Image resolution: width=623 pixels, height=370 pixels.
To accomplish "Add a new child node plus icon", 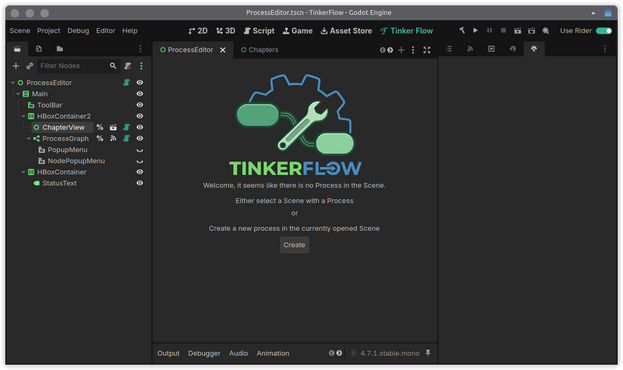I will [16, 66].
